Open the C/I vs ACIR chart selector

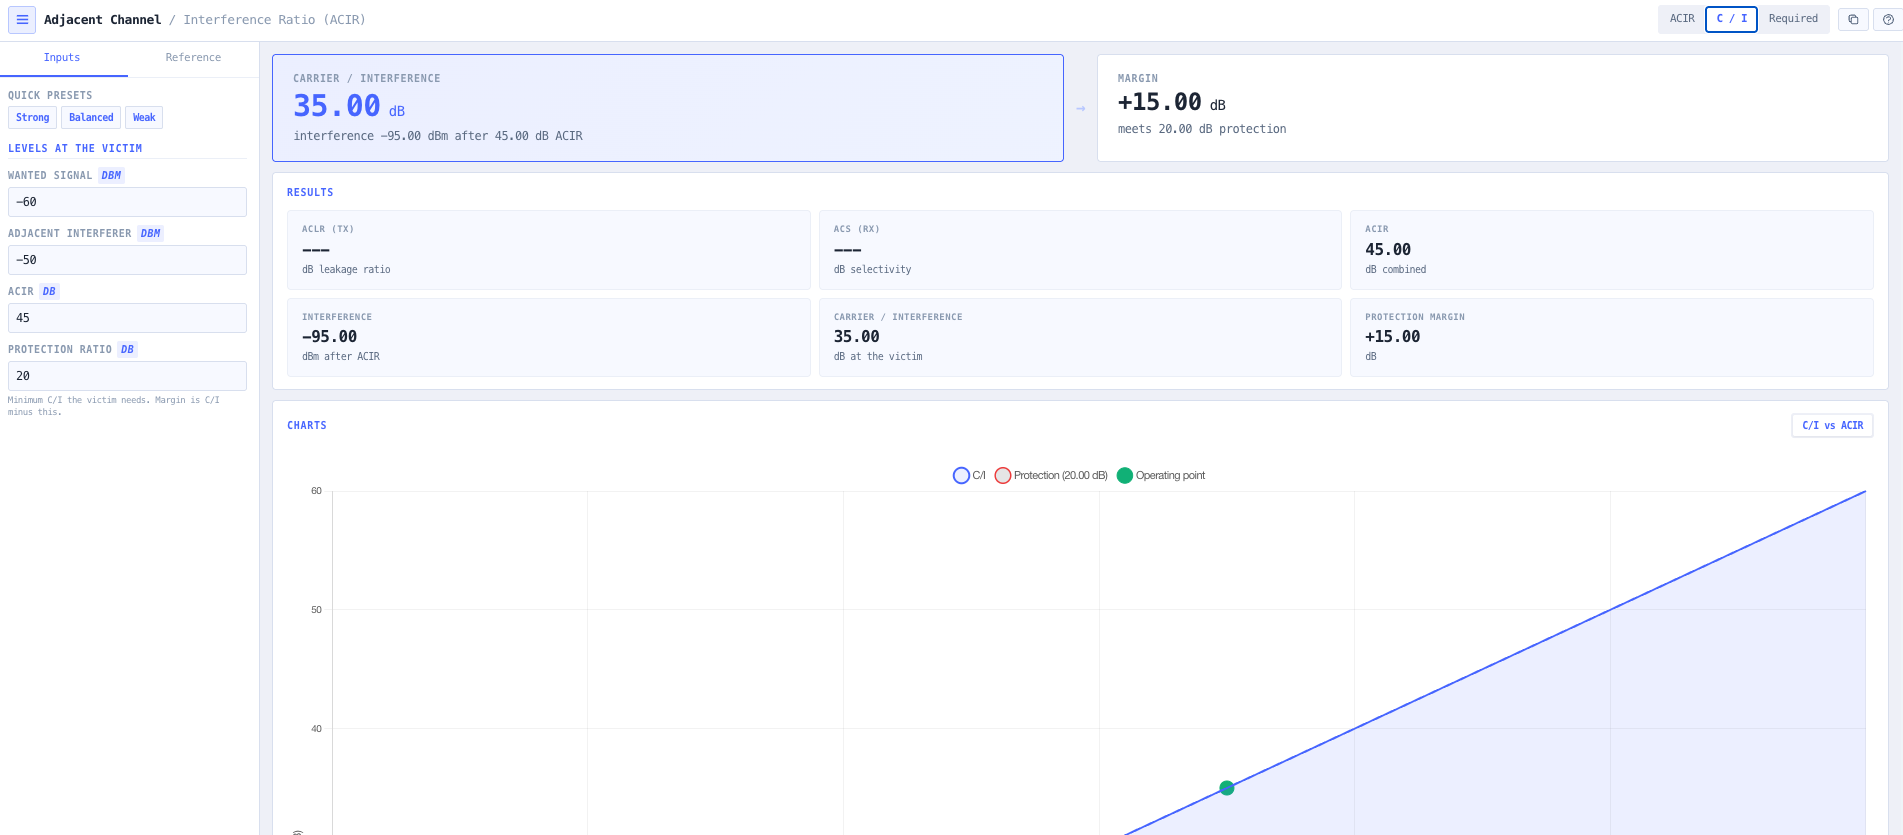click(1832, 426)
